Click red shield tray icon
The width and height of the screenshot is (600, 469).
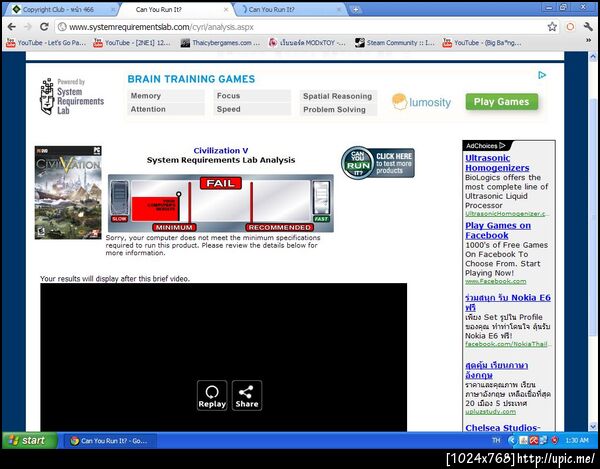pos(554,440)
